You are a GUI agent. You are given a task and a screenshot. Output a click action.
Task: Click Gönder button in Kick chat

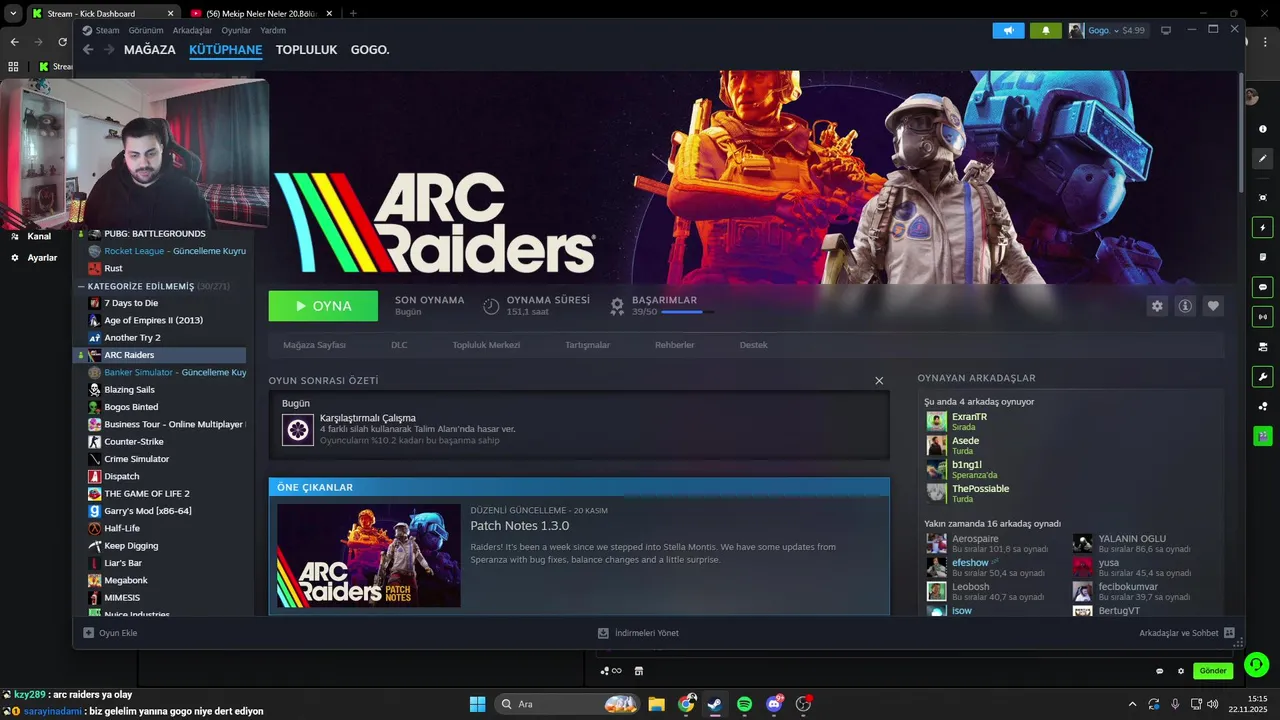(x=1213, y=671)
